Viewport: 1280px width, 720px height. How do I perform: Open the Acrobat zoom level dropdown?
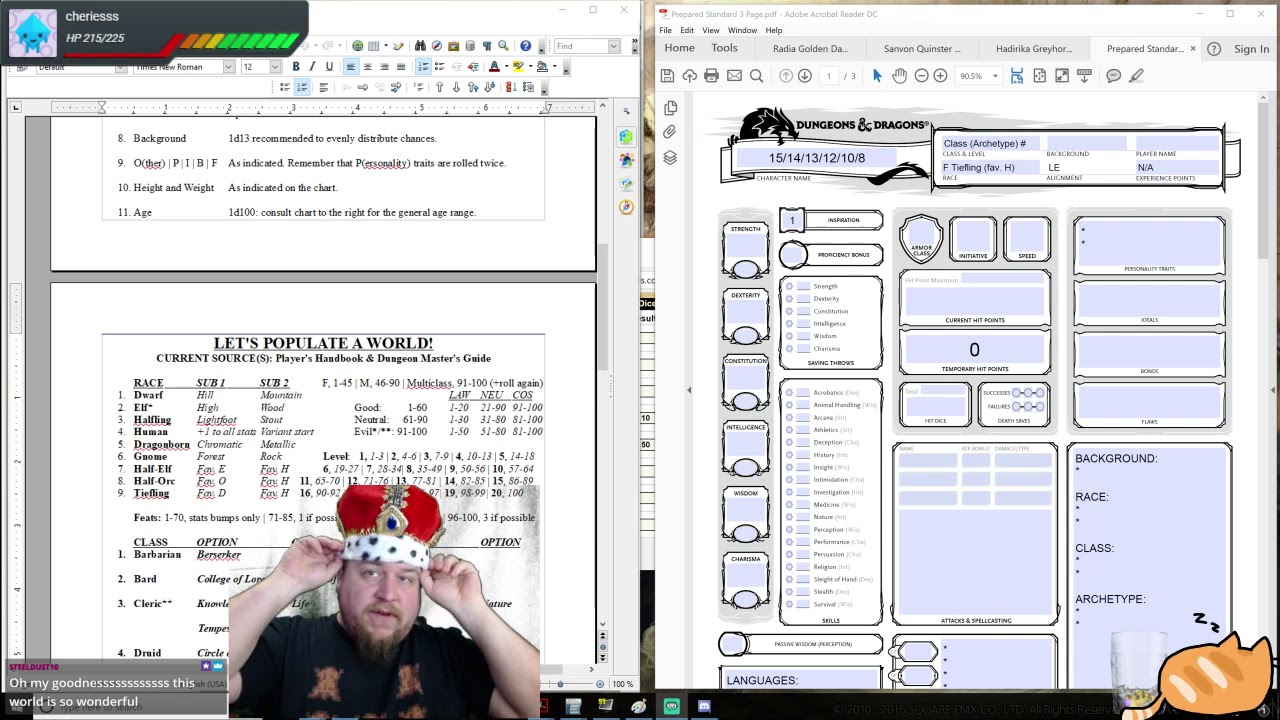(x=995, y=76)
